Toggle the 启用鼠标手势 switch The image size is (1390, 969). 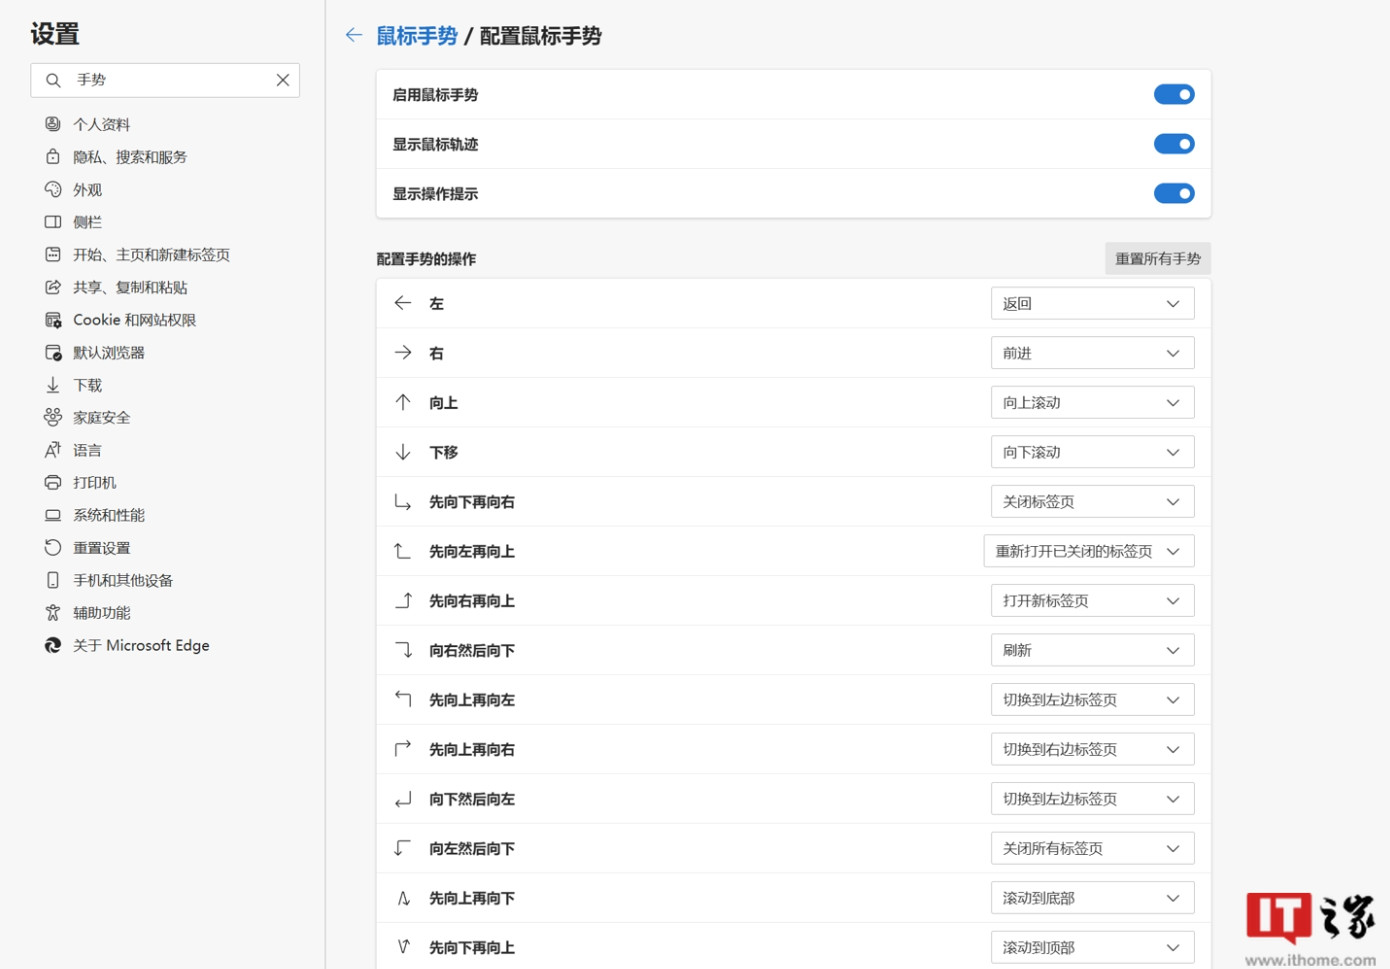tap(1173, 95)
